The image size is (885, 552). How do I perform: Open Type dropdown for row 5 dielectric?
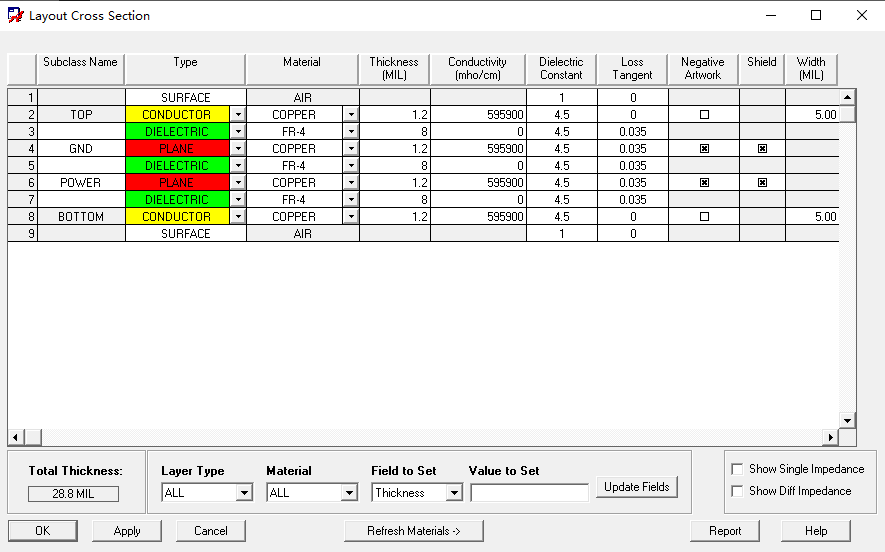[238, 165]
